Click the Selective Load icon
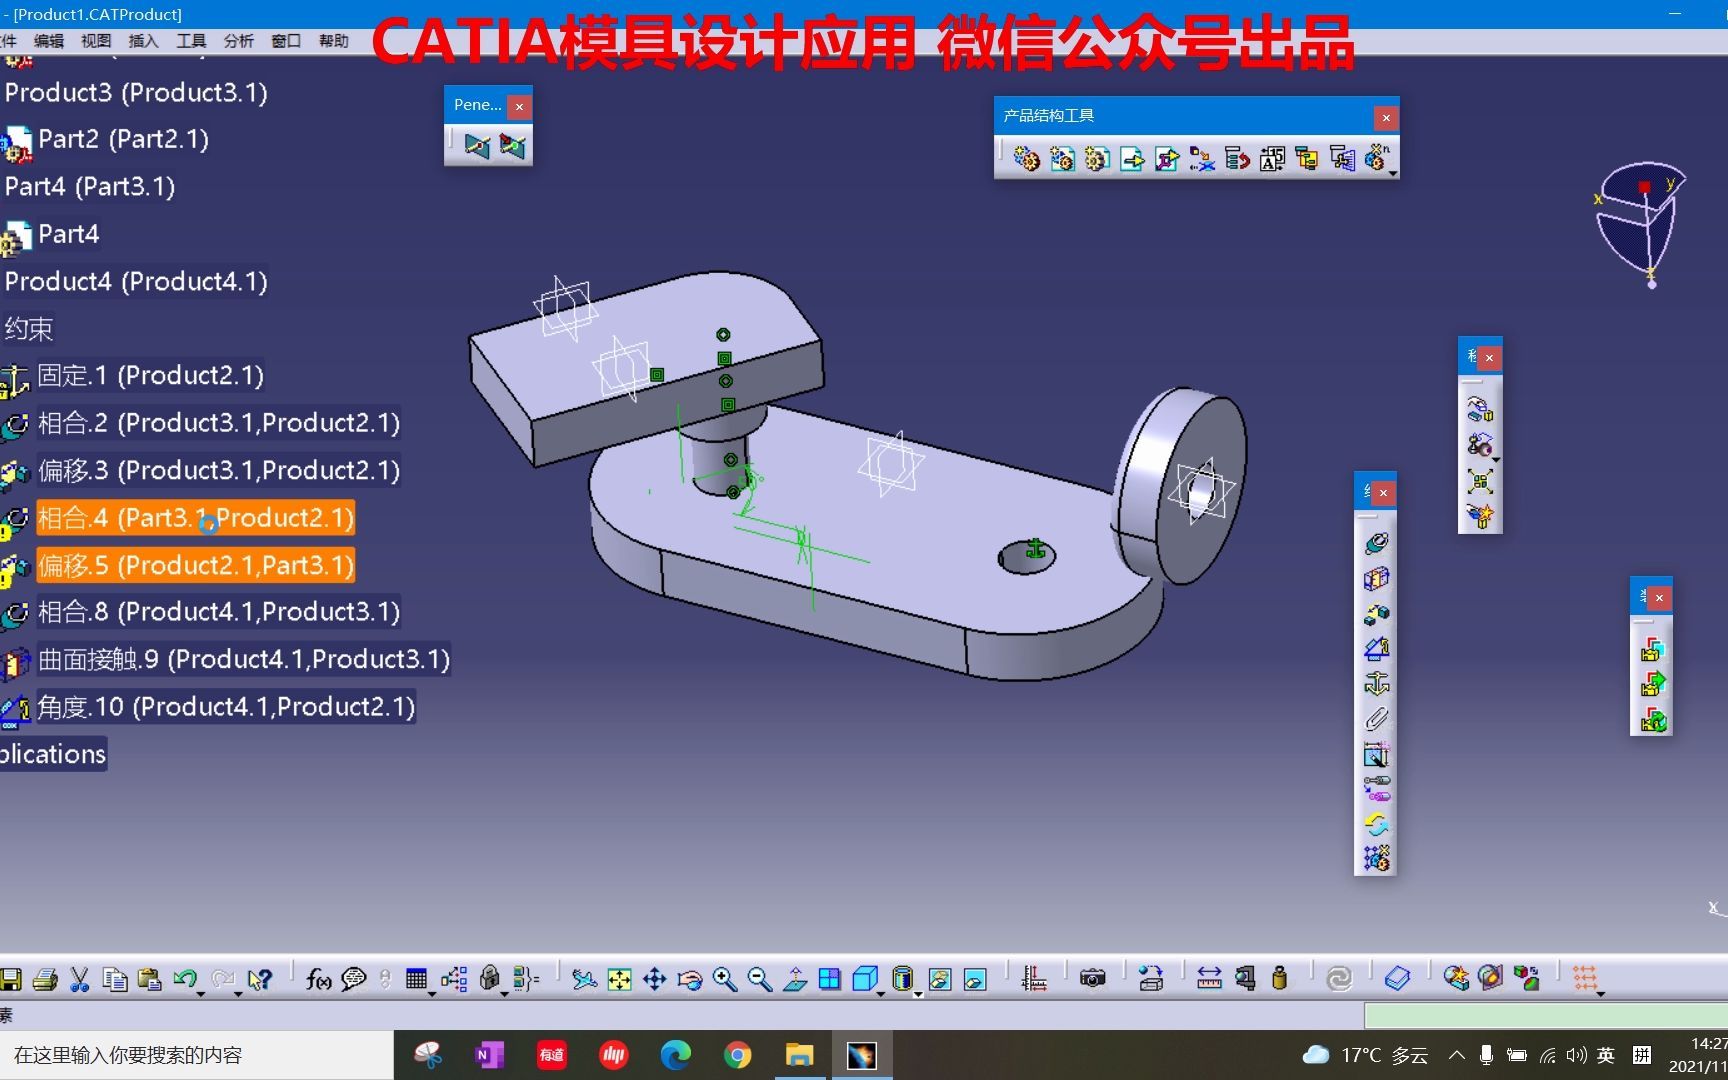The image size is (1728, 1080). tap(1307, 159)
